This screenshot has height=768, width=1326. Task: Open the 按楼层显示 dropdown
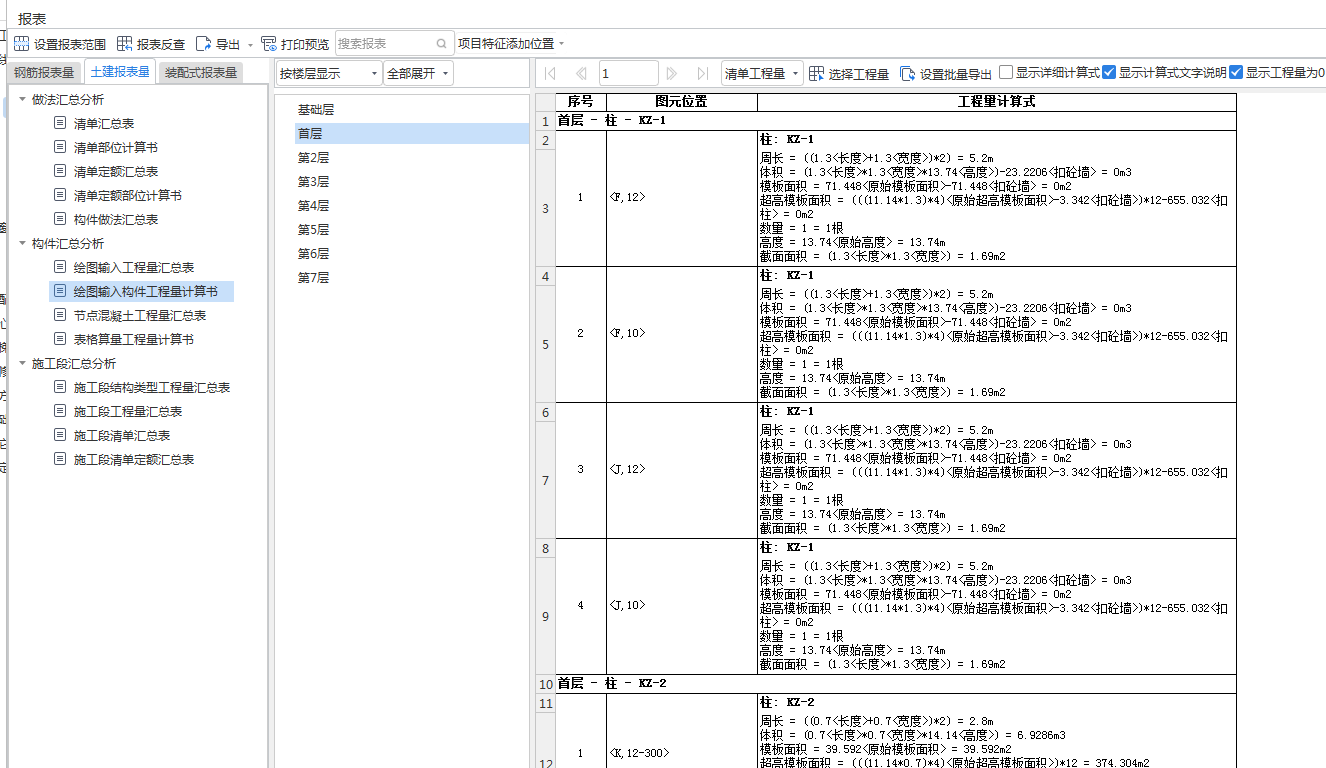329,73
